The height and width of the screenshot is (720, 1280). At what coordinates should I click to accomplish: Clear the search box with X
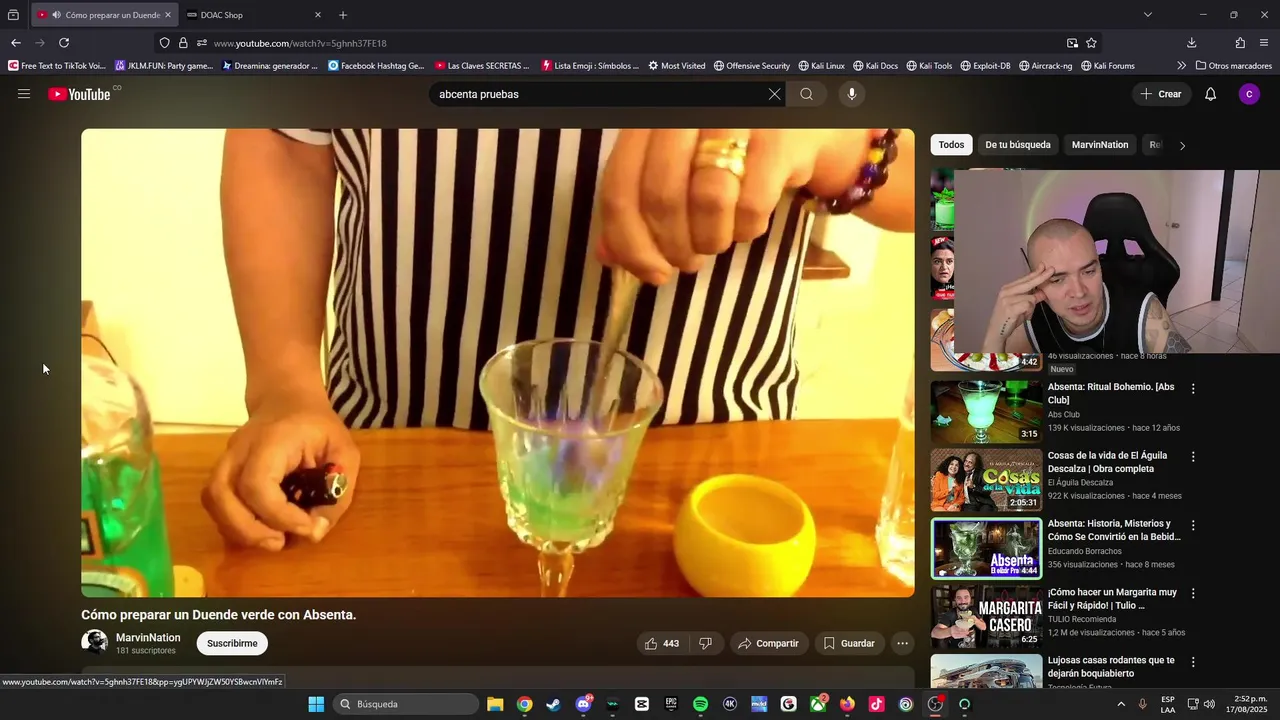(x=774, y=94)
